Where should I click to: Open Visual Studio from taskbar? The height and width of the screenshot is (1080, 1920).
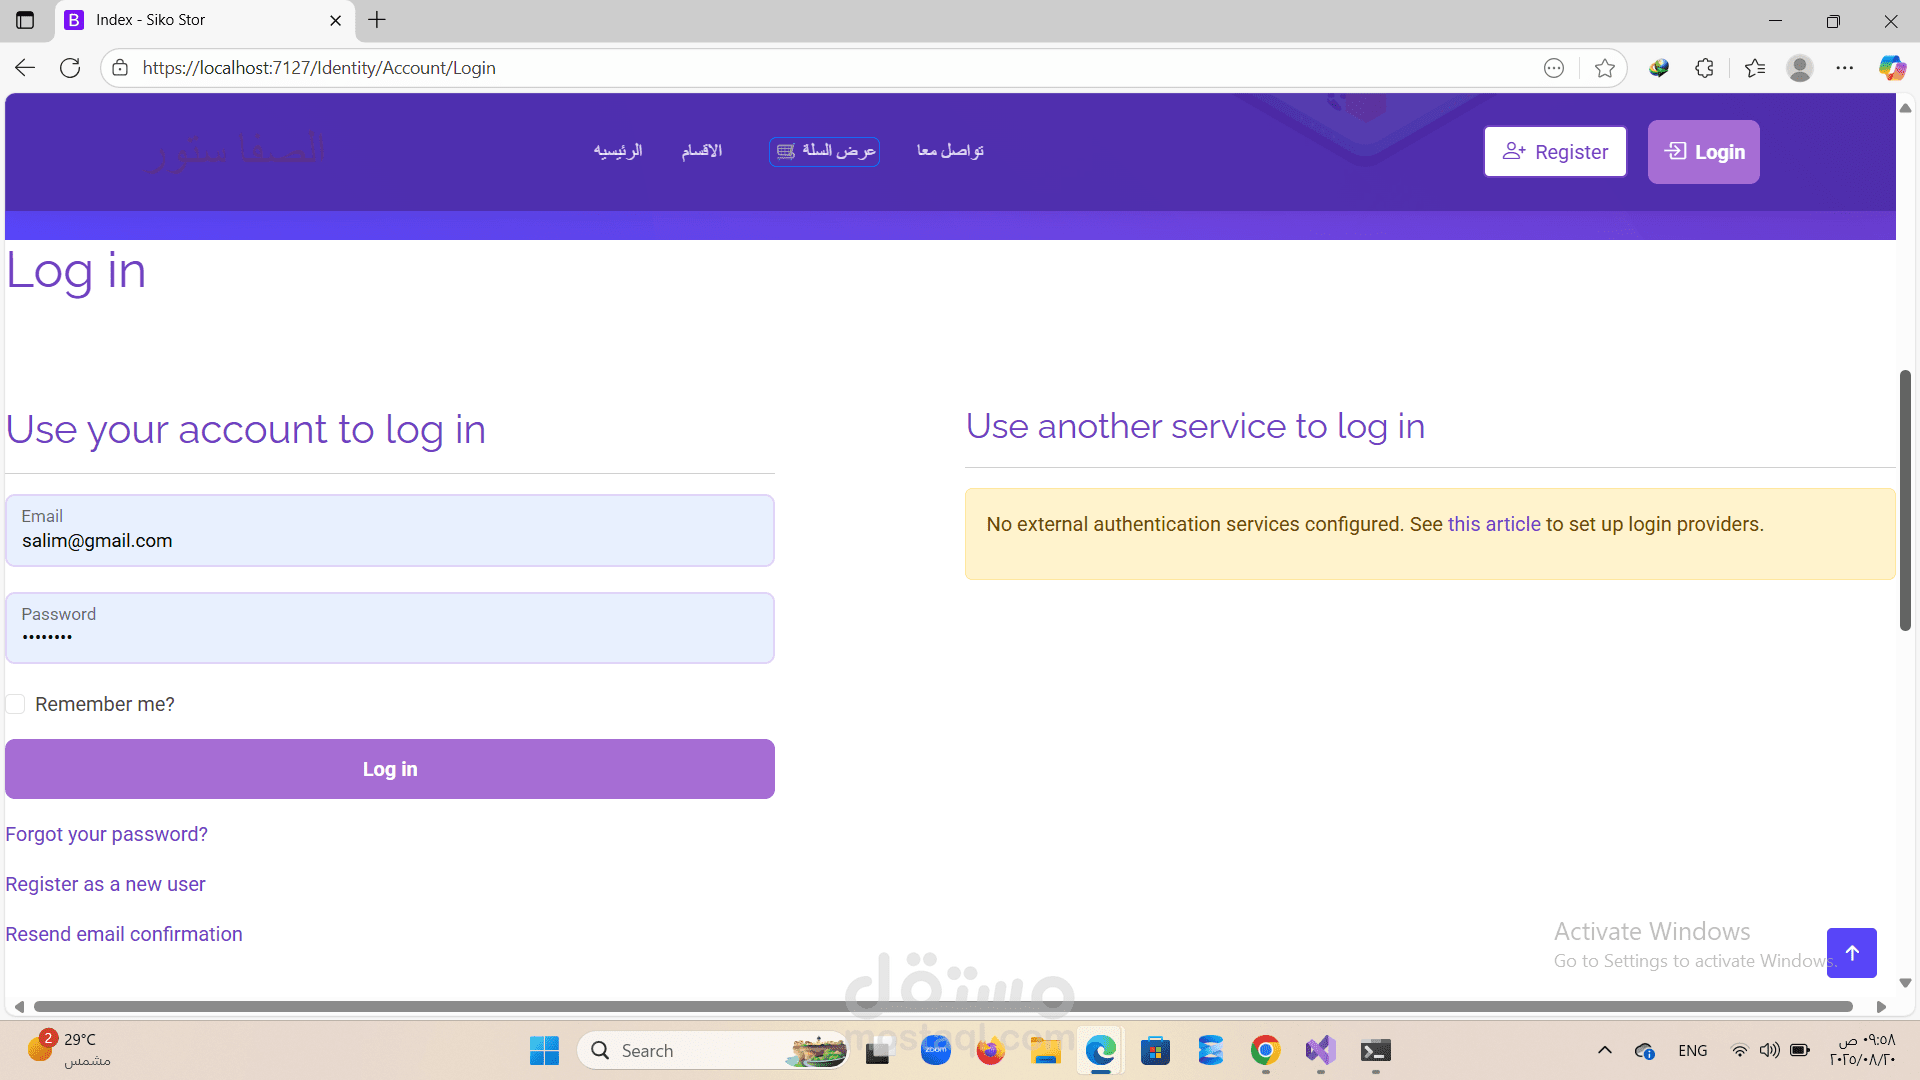point(1320,1050)
